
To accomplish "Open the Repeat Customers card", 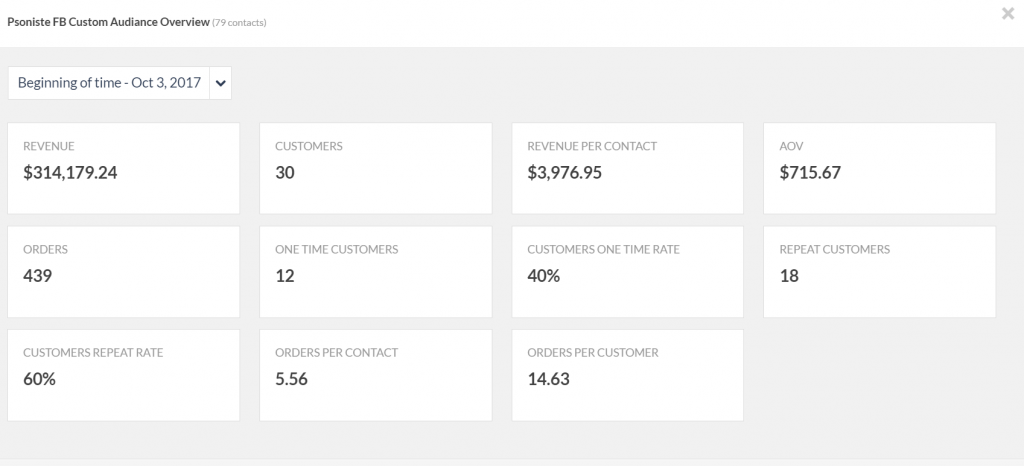I will pos(879,271).
